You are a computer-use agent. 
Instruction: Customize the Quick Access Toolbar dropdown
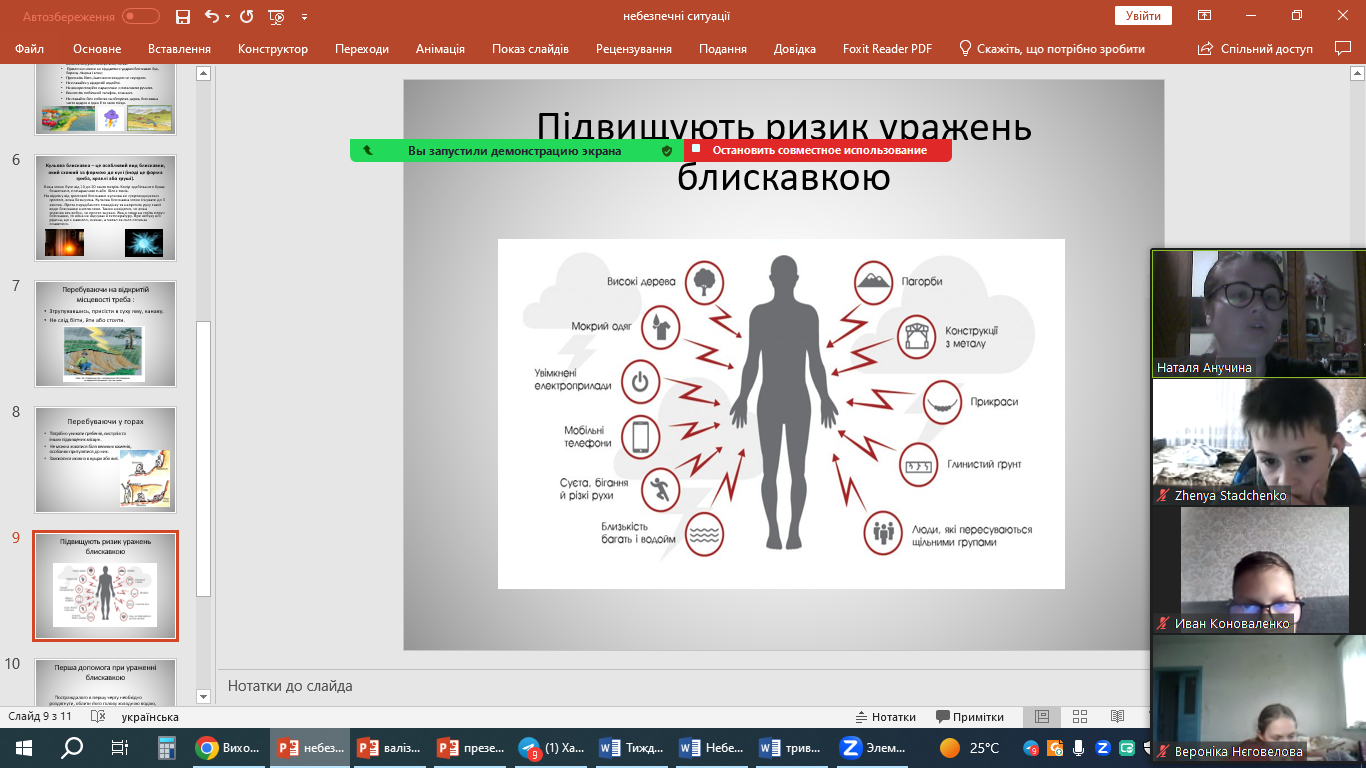(304, 17)
